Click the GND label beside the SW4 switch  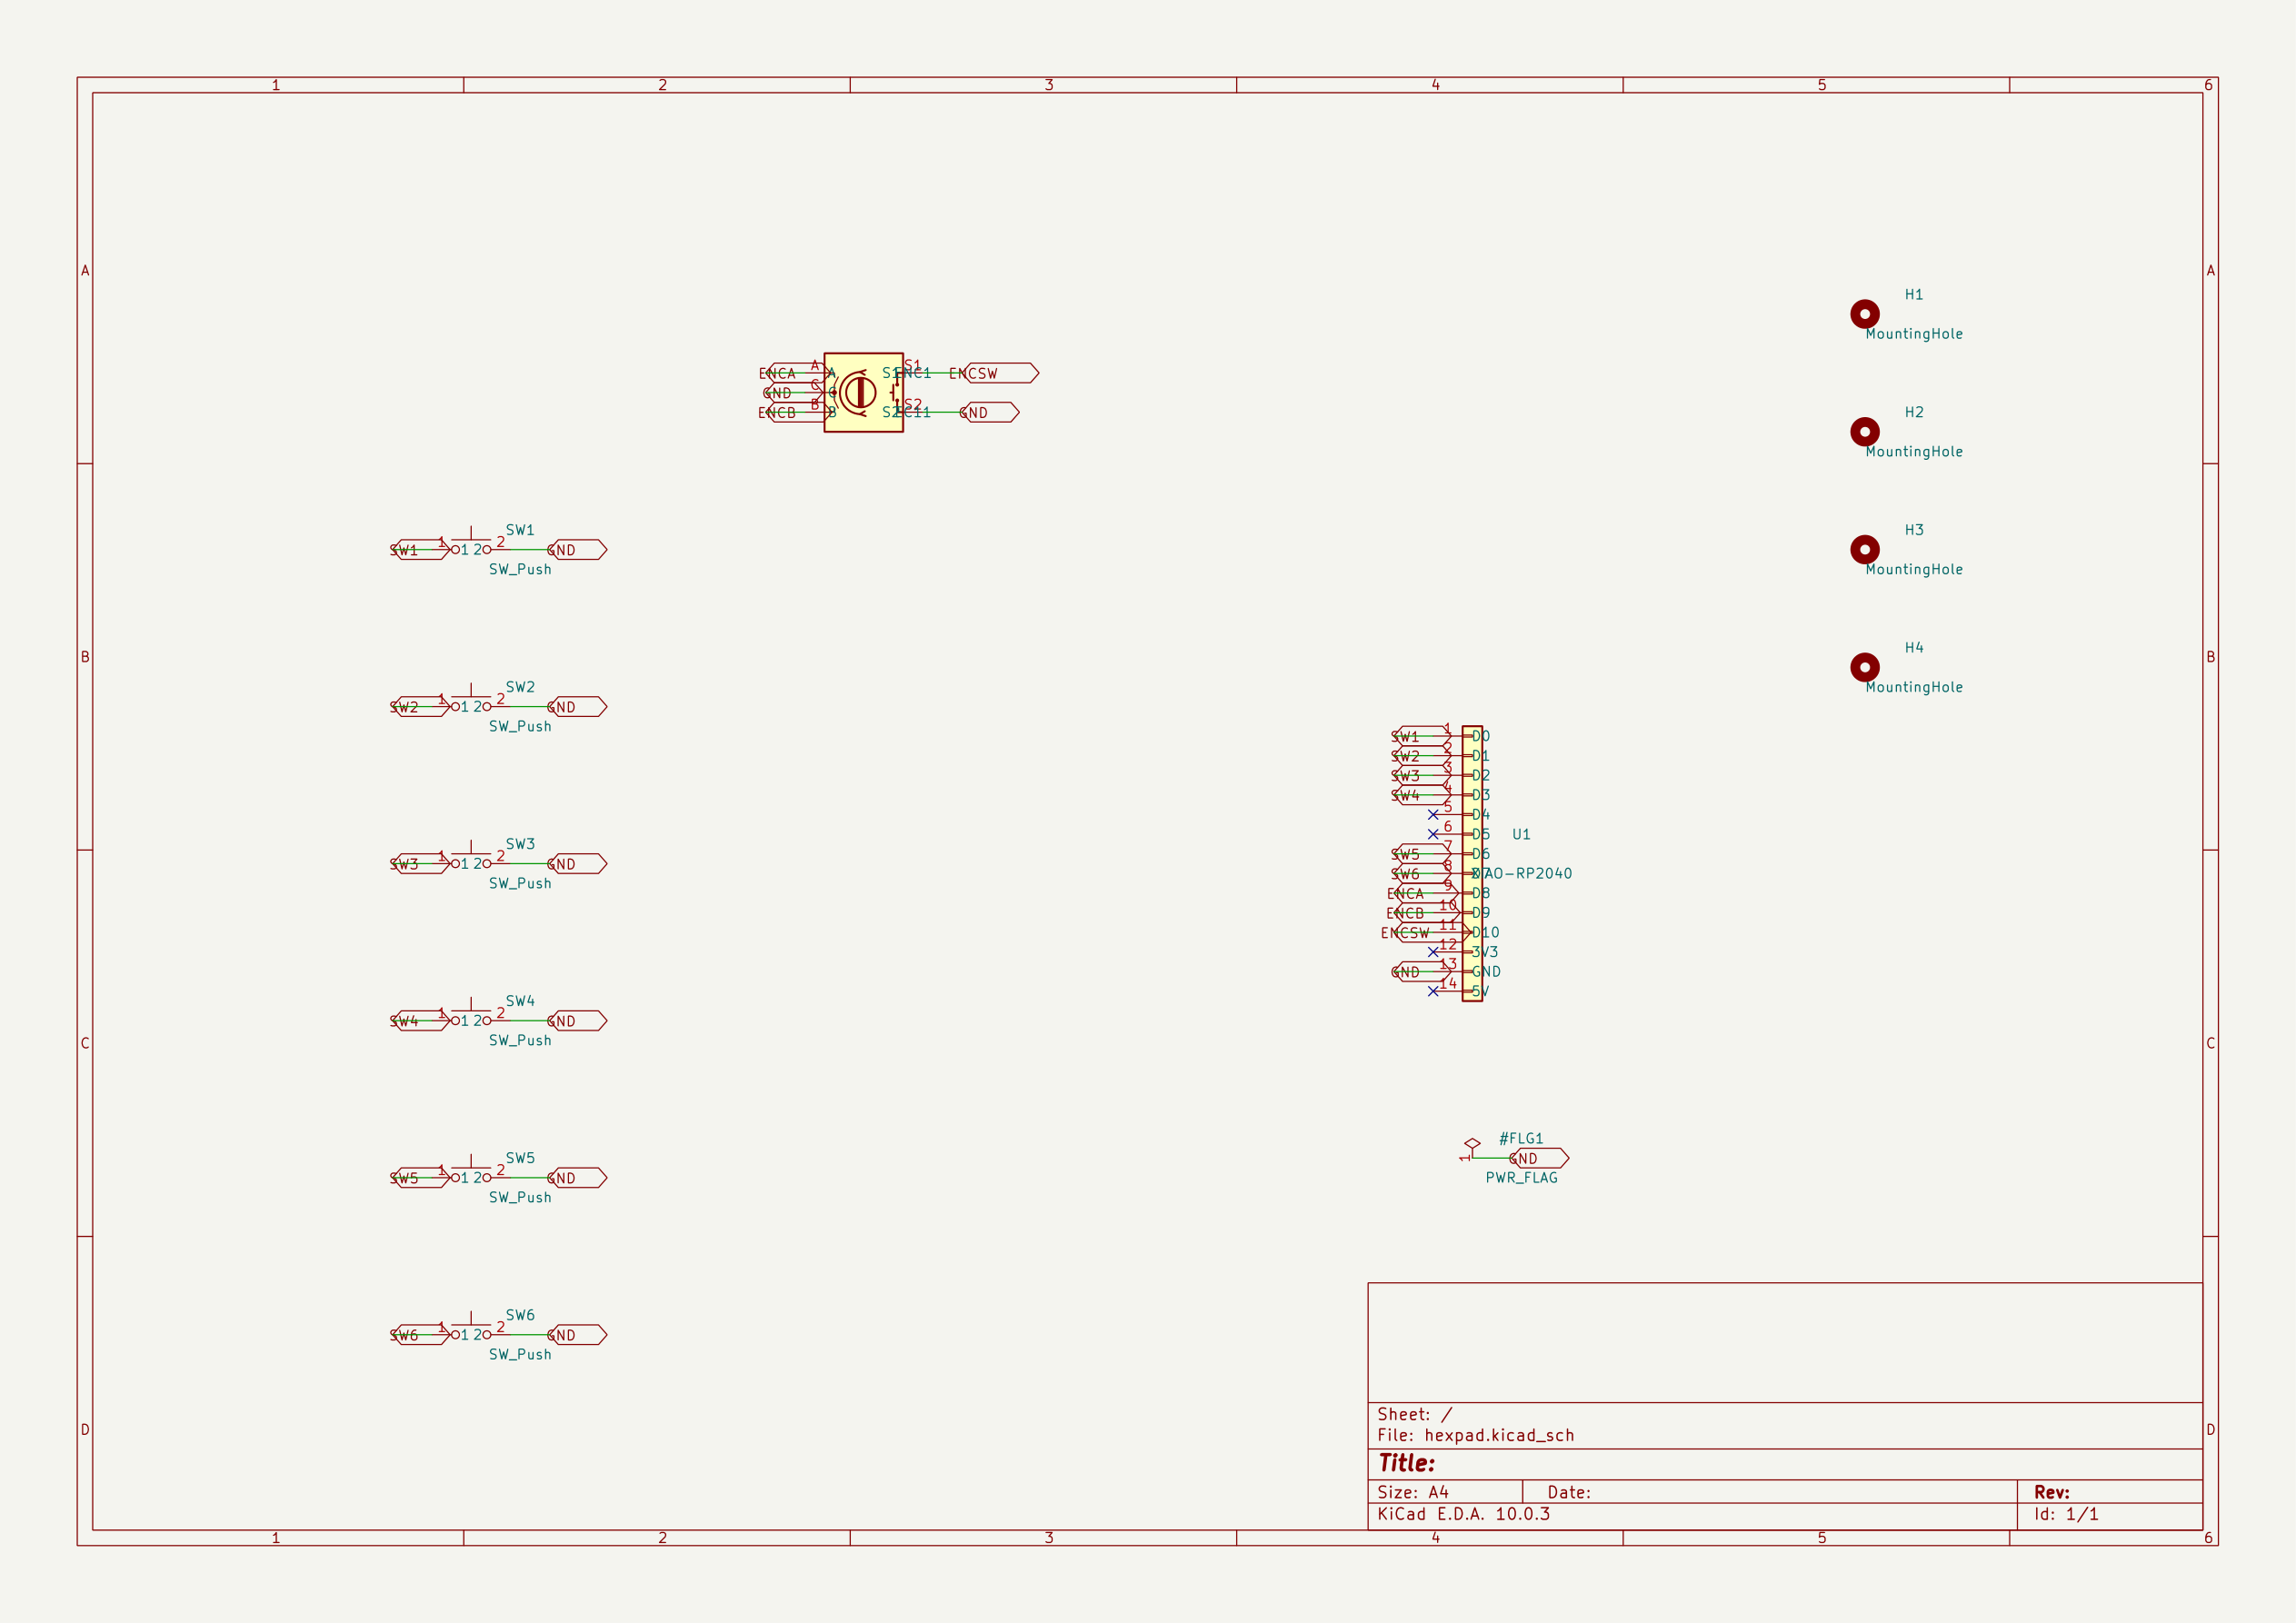pos(577,1020)
